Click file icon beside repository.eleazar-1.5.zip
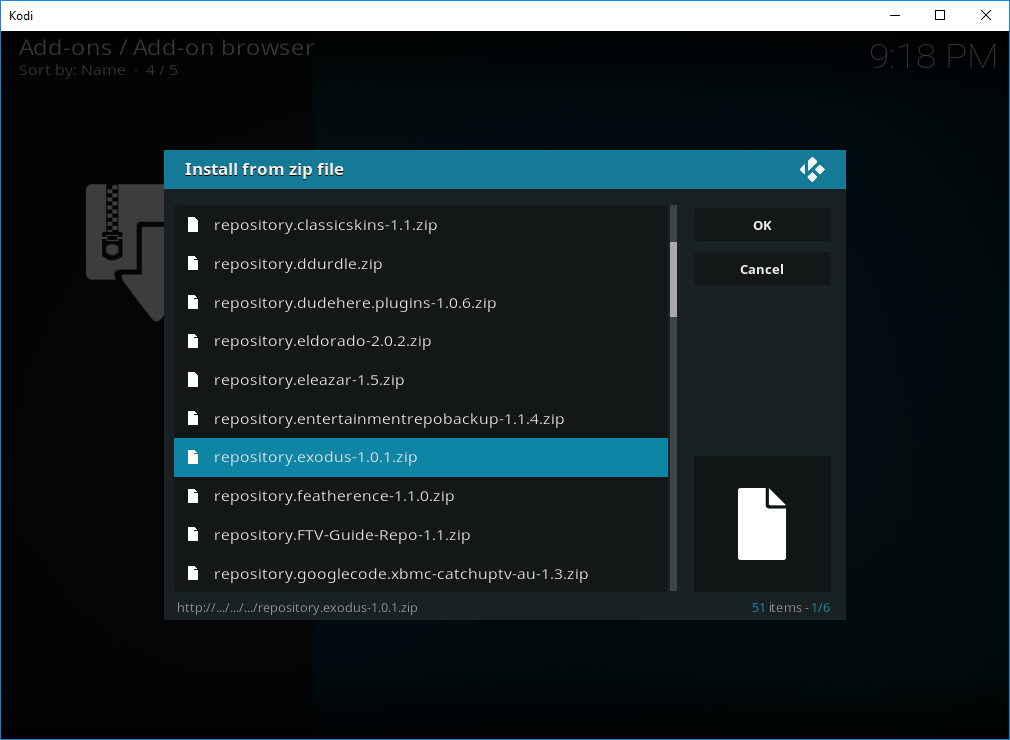Viewport: 1010px width, 740px height. 193,380
